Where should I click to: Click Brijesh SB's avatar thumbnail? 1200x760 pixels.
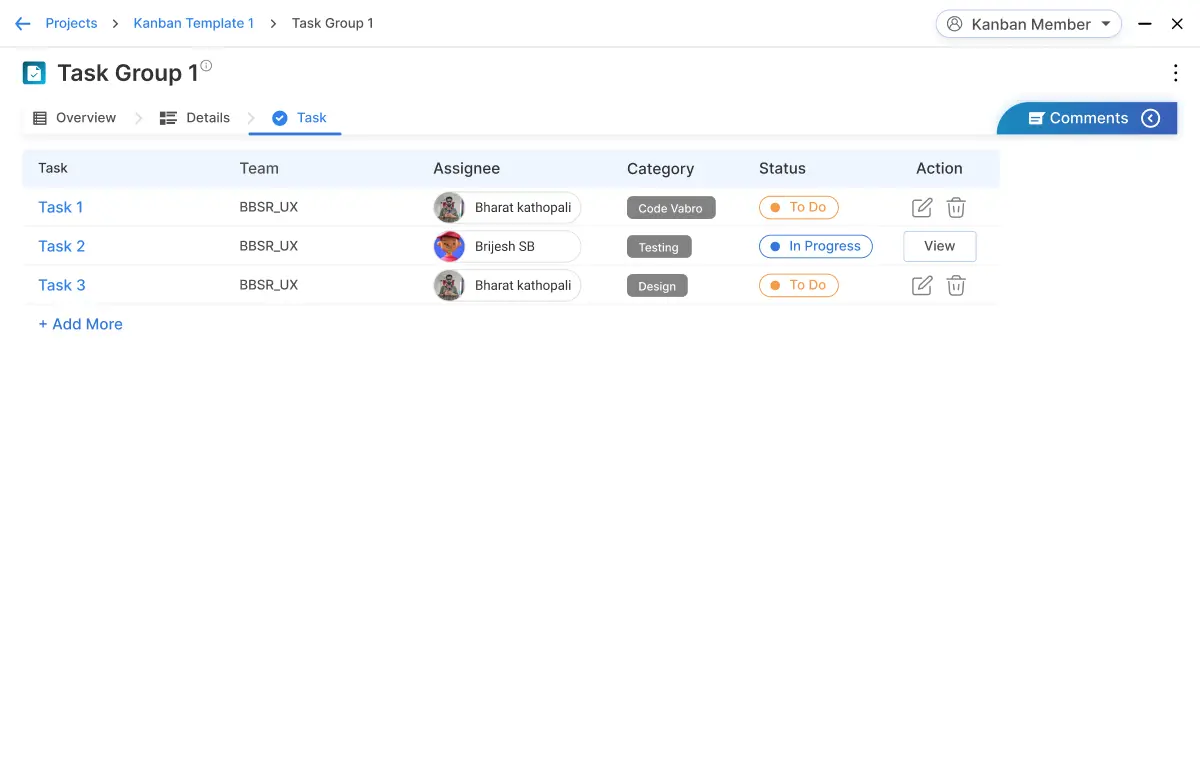click(x=449, y=246)
